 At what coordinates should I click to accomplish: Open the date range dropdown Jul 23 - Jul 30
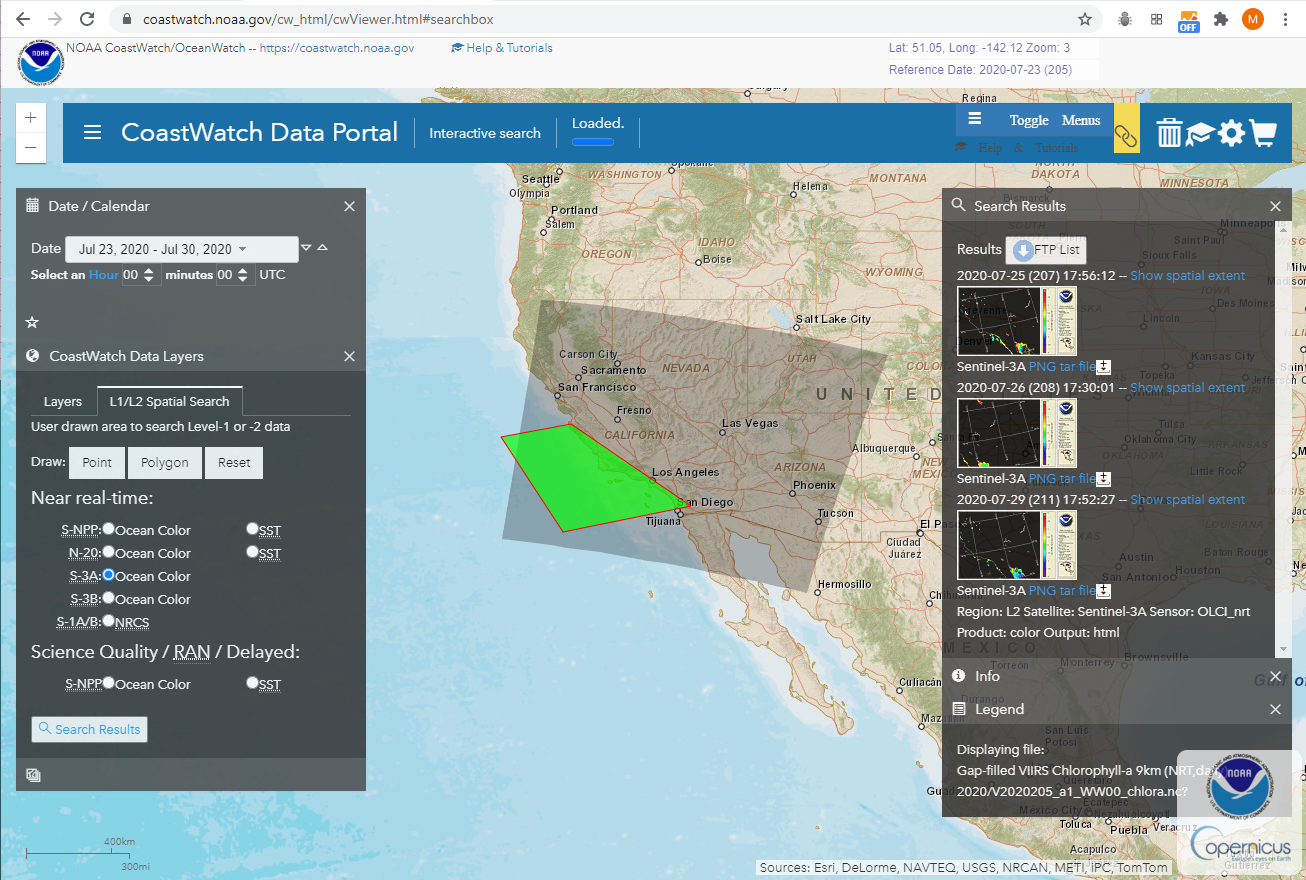181,249
